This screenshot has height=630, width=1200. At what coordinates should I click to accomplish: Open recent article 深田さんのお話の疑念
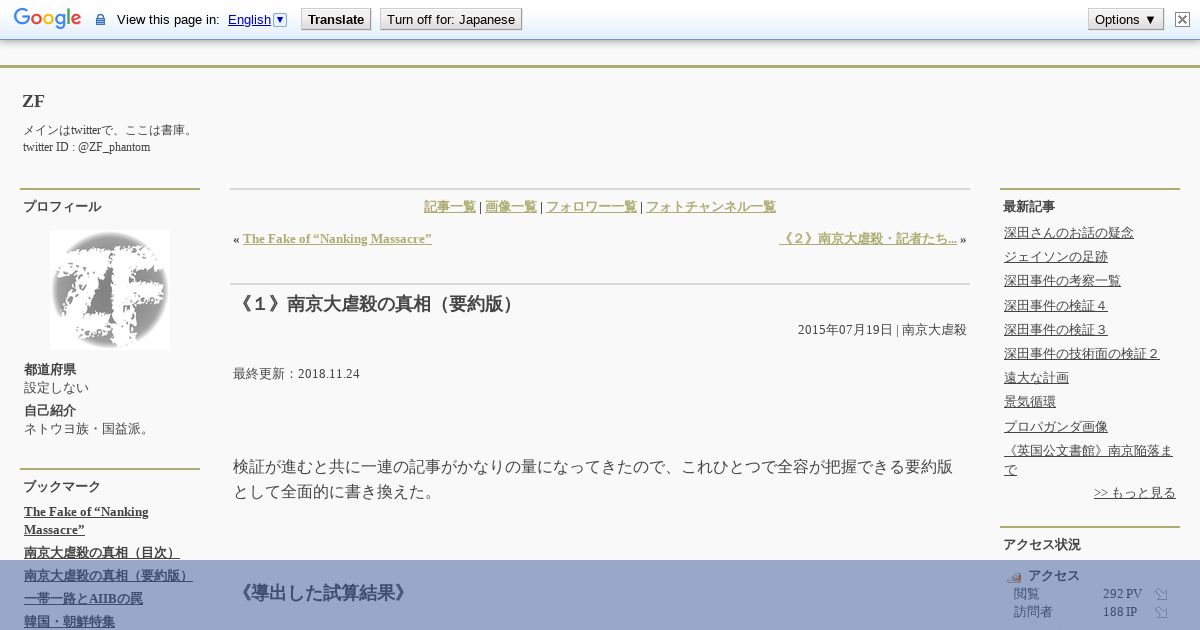tap(1069, 233)
